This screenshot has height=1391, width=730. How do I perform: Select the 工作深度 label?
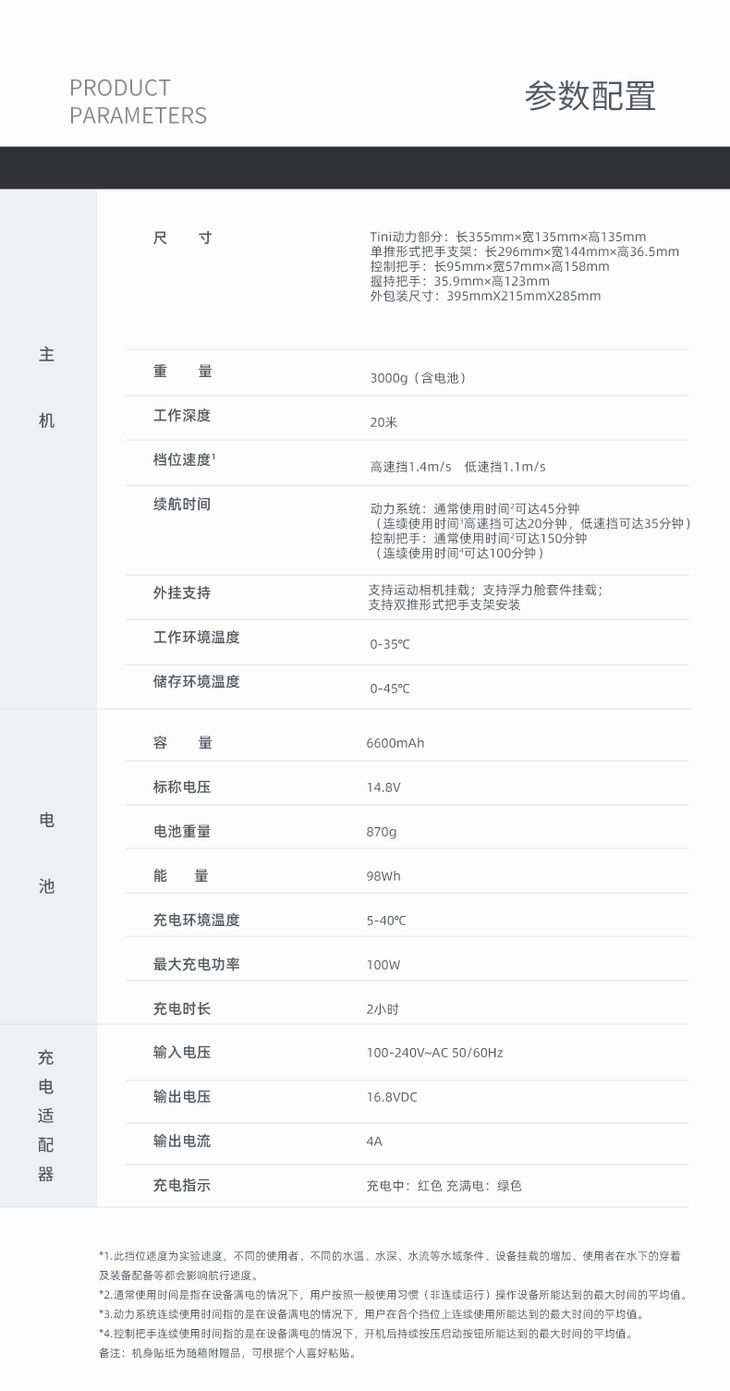click(x=182, y=415)
